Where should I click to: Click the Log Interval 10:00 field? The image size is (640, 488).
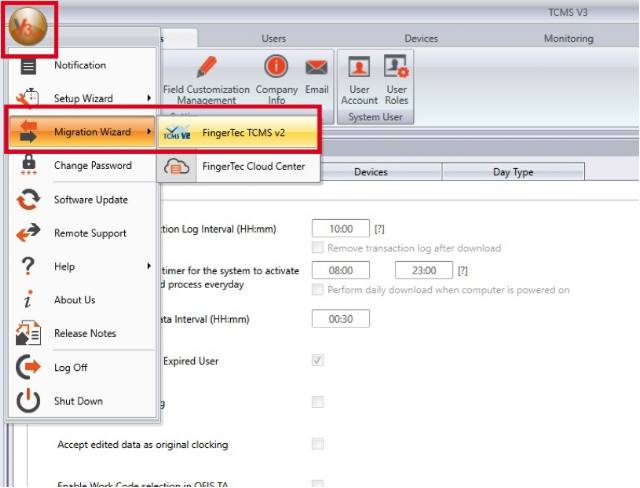click(341, 228)
